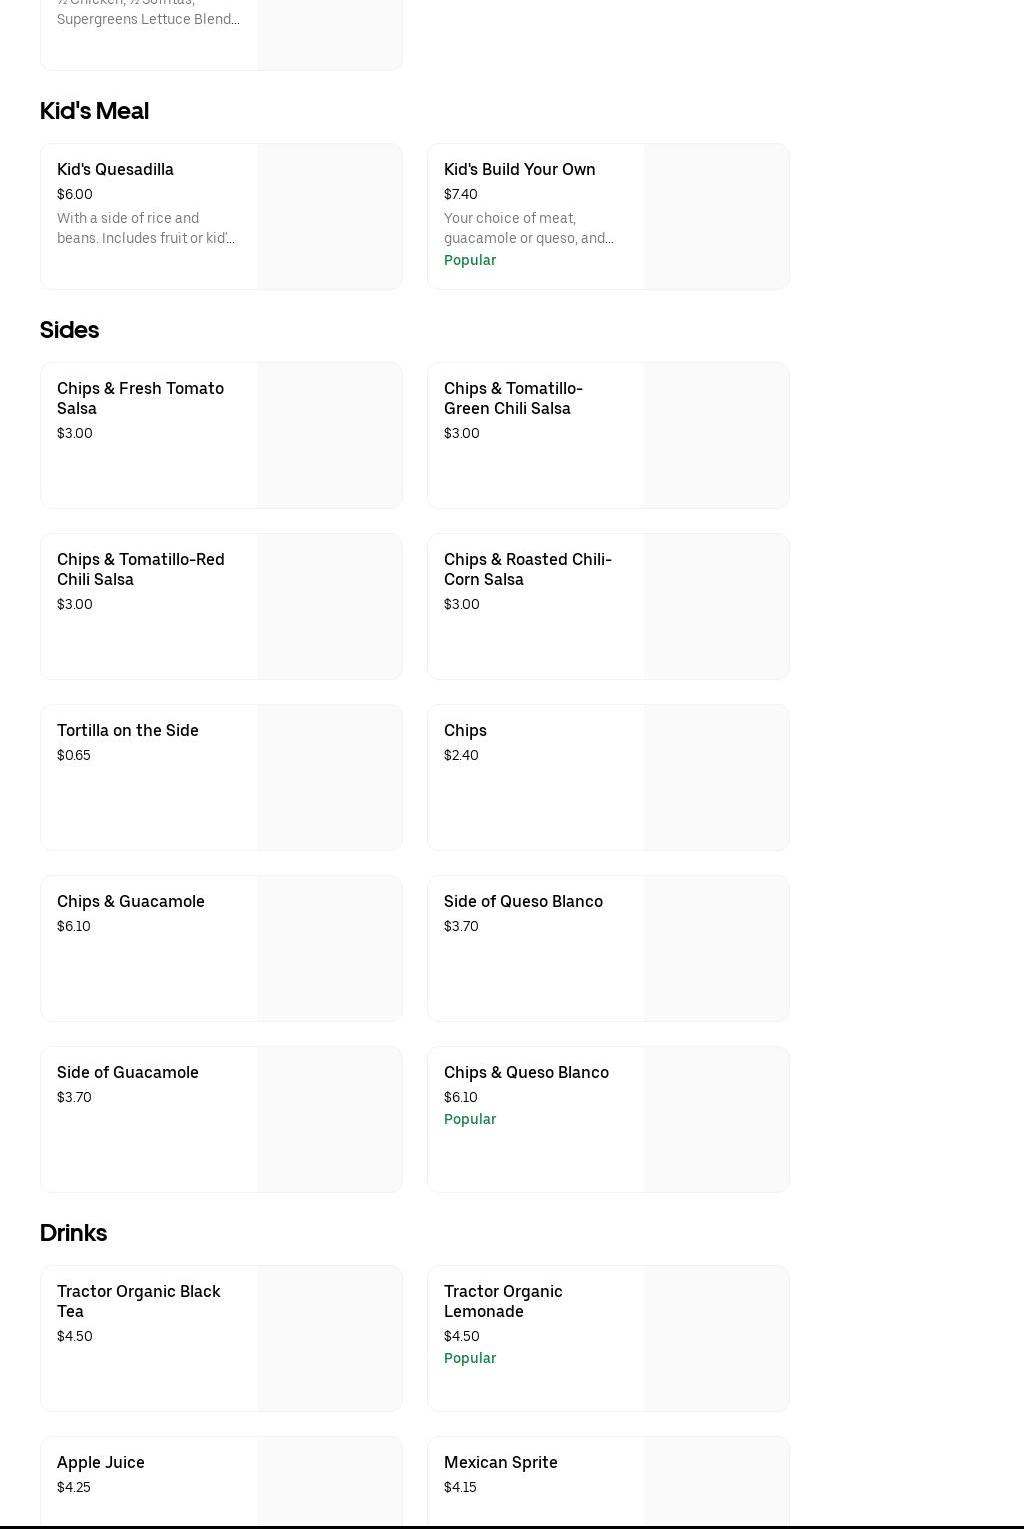Select Side of Queso Blanco
Viewport: 1024px width, 1529px height.
point(523,902)
